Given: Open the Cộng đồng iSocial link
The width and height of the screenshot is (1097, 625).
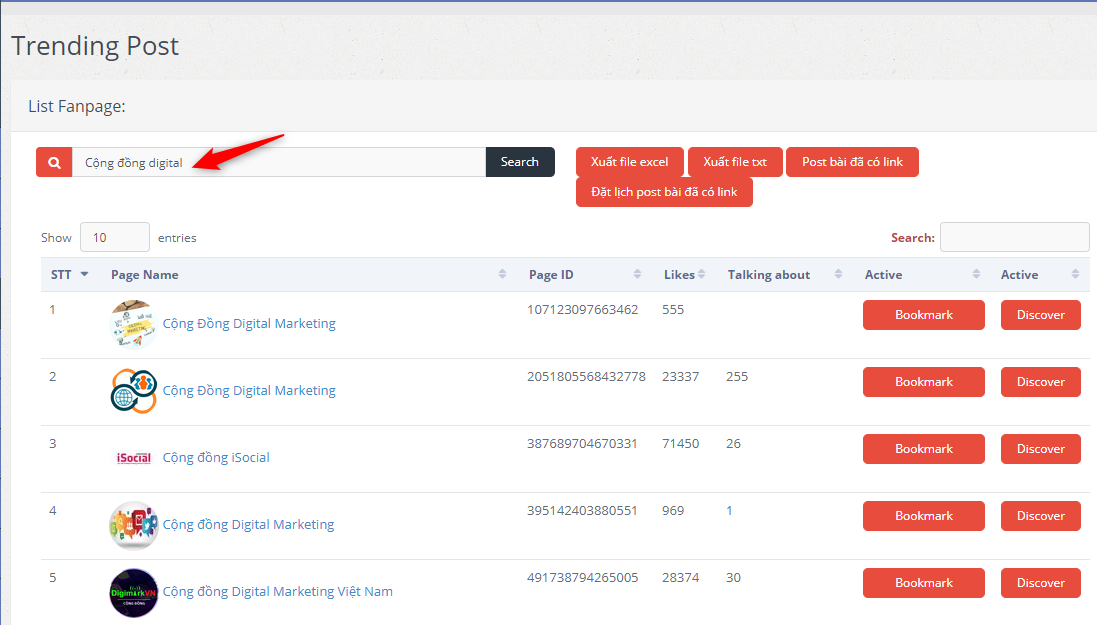Looking at the screenshot, I should pyautogui.click(x=216, y=458).
